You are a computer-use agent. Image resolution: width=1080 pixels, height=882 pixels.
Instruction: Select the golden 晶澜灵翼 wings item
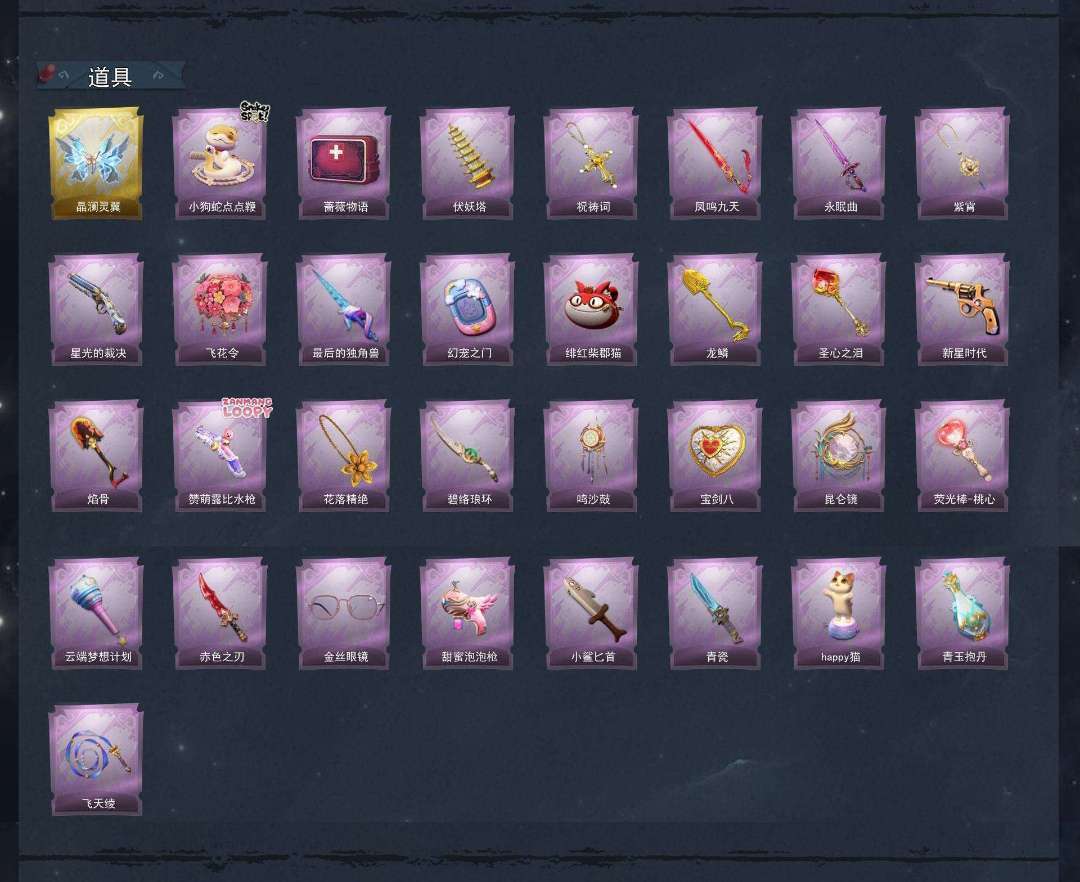click(x=96, y=163)
